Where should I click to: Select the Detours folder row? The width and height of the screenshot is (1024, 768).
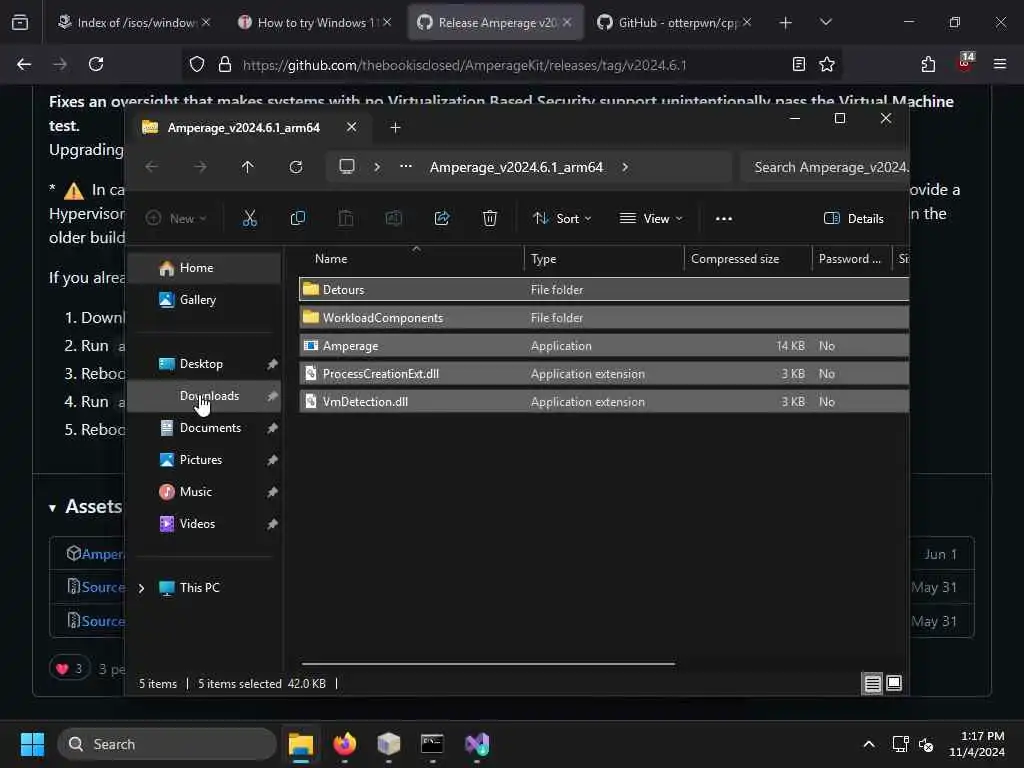603,289
